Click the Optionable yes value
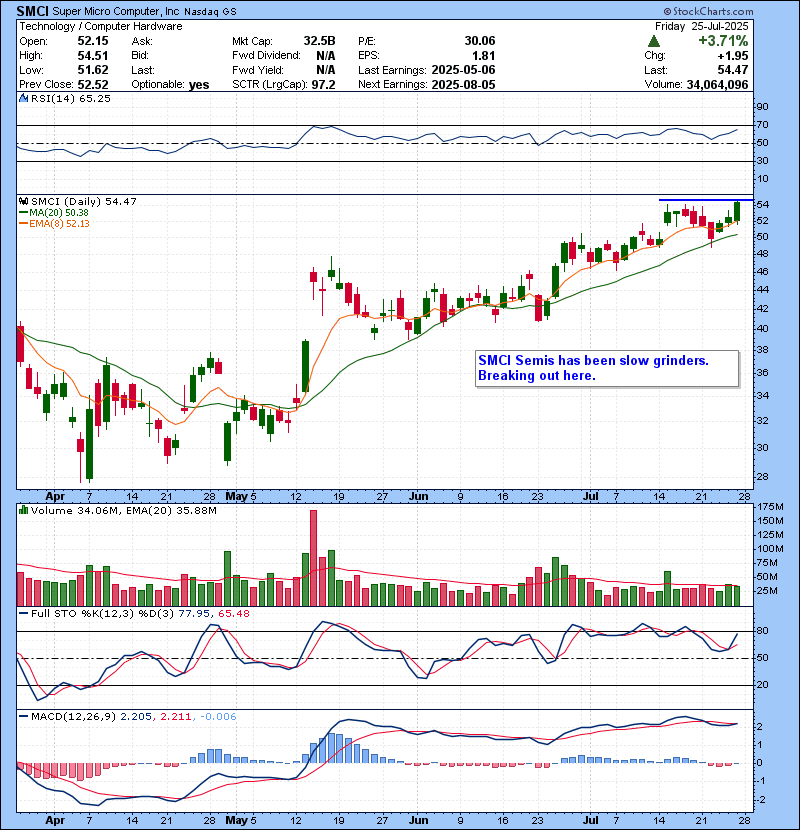The image size is (800, 830). click(199, 85)
